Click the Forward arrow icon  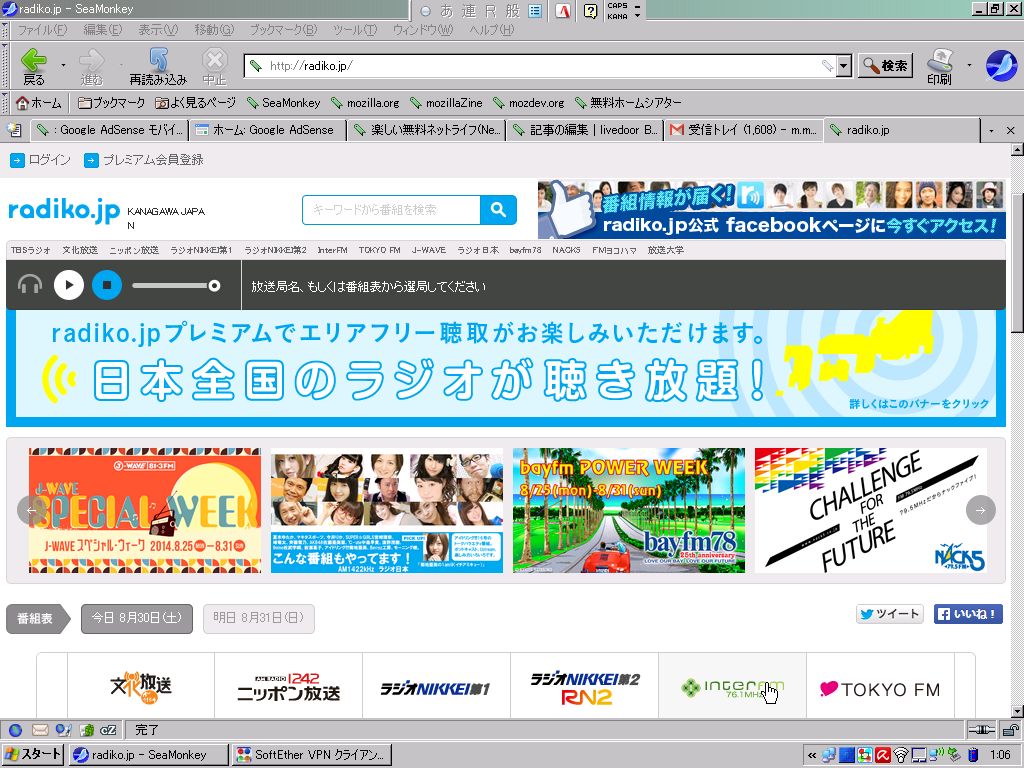(x=91, y=61)
